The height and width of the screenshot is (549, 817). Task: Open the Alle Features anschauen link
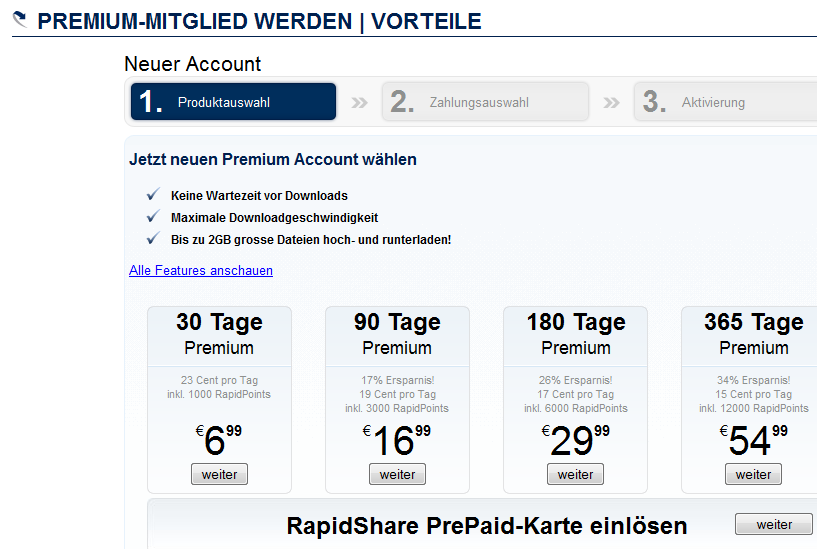[x=201, y=270]
